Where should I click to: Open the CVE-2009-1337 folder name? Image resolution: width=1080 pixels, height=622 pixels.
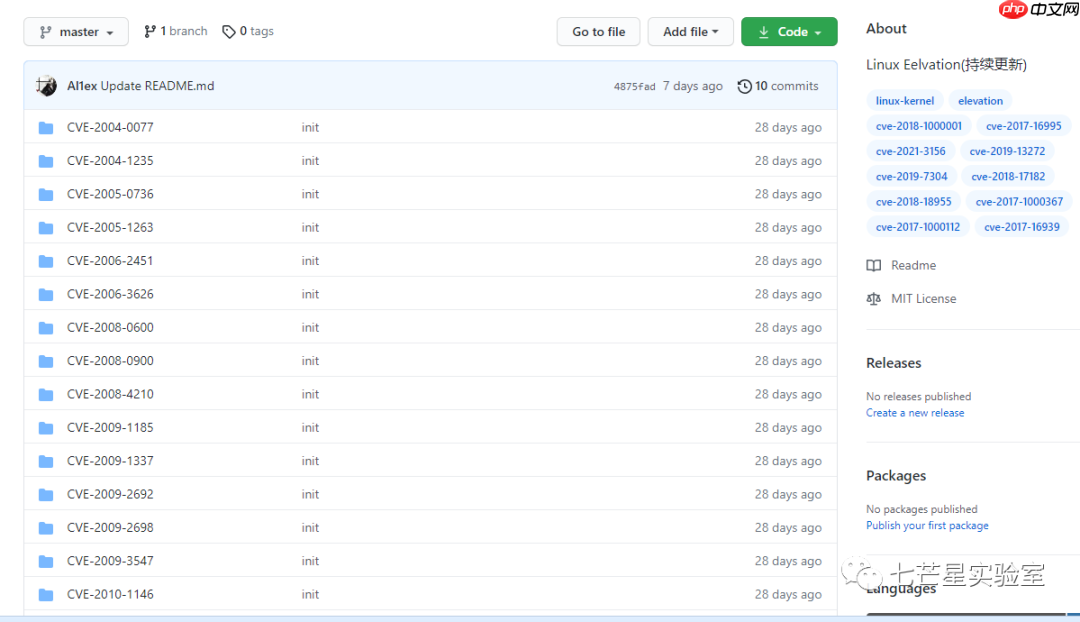pos(110,461)
